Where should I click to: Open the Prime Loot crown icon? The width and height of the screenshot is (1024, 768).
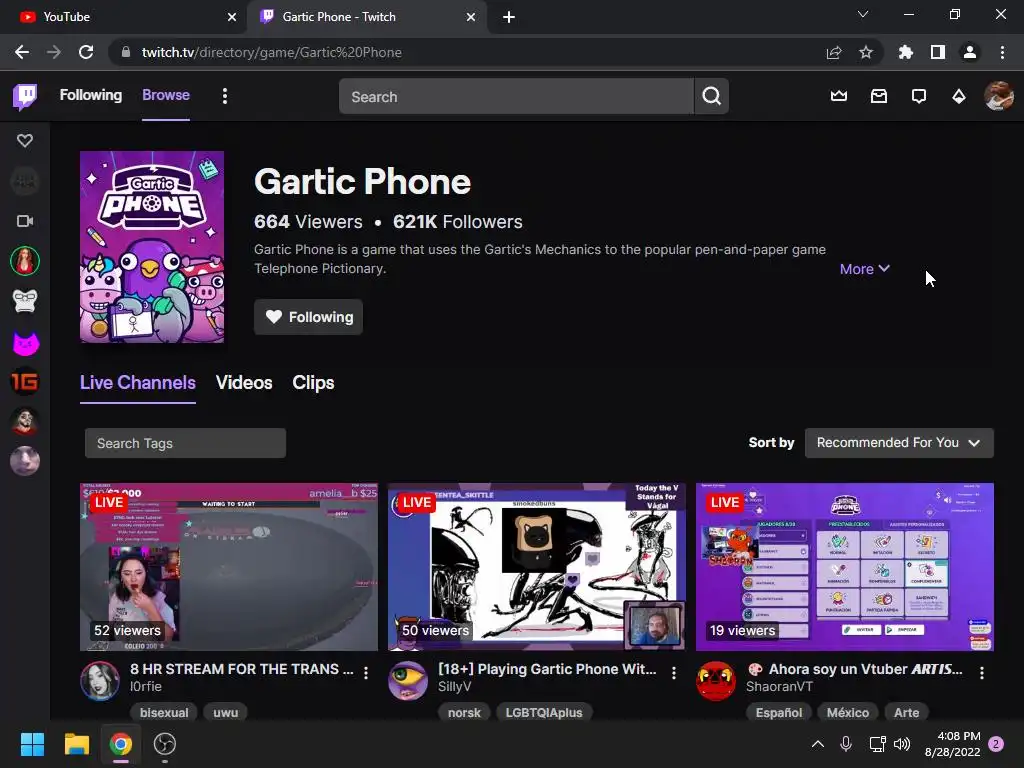pyautogui.click(x=839, y=97)
